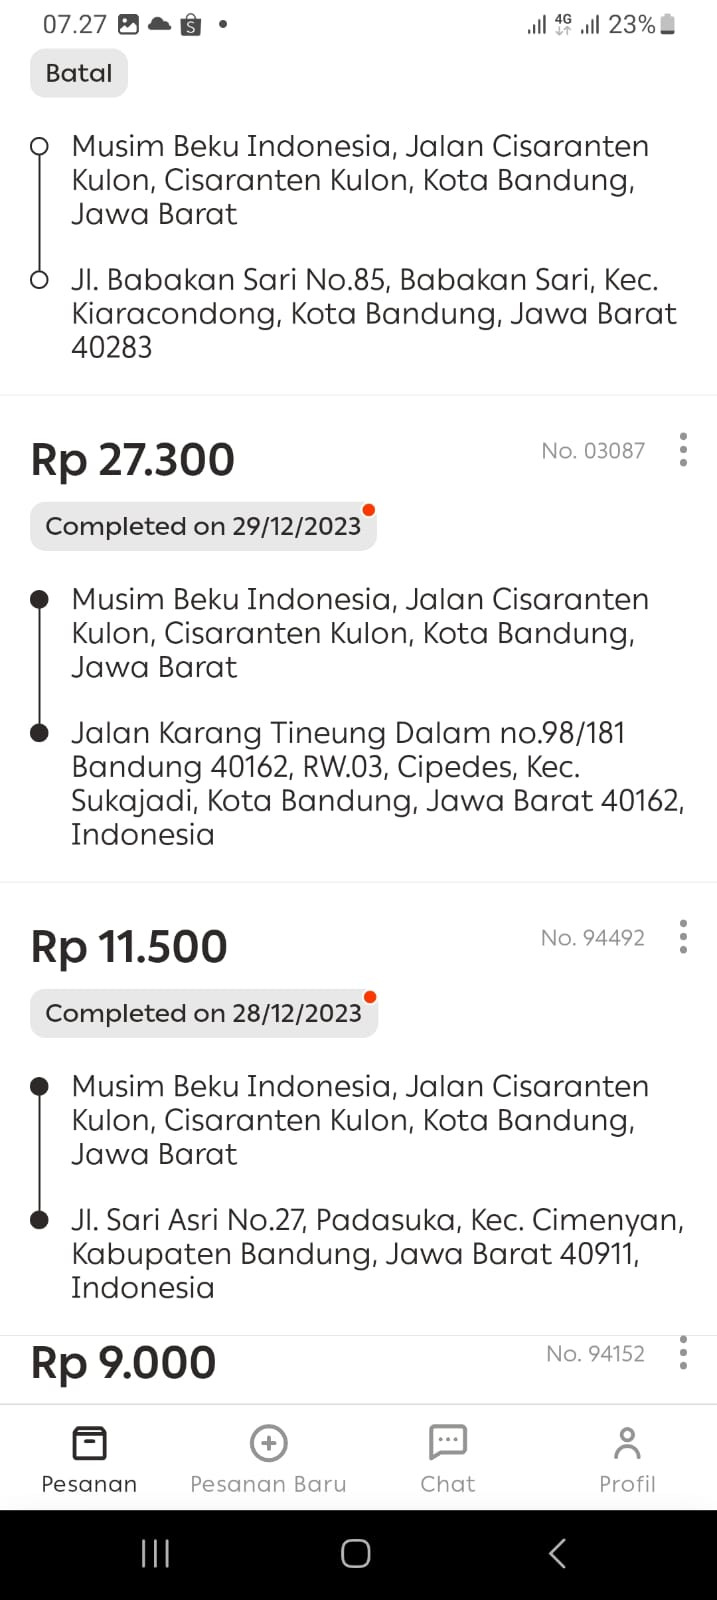Open the Rp 27.300 order
This screenshot has height=1600, width=717.
click(132, 460)
